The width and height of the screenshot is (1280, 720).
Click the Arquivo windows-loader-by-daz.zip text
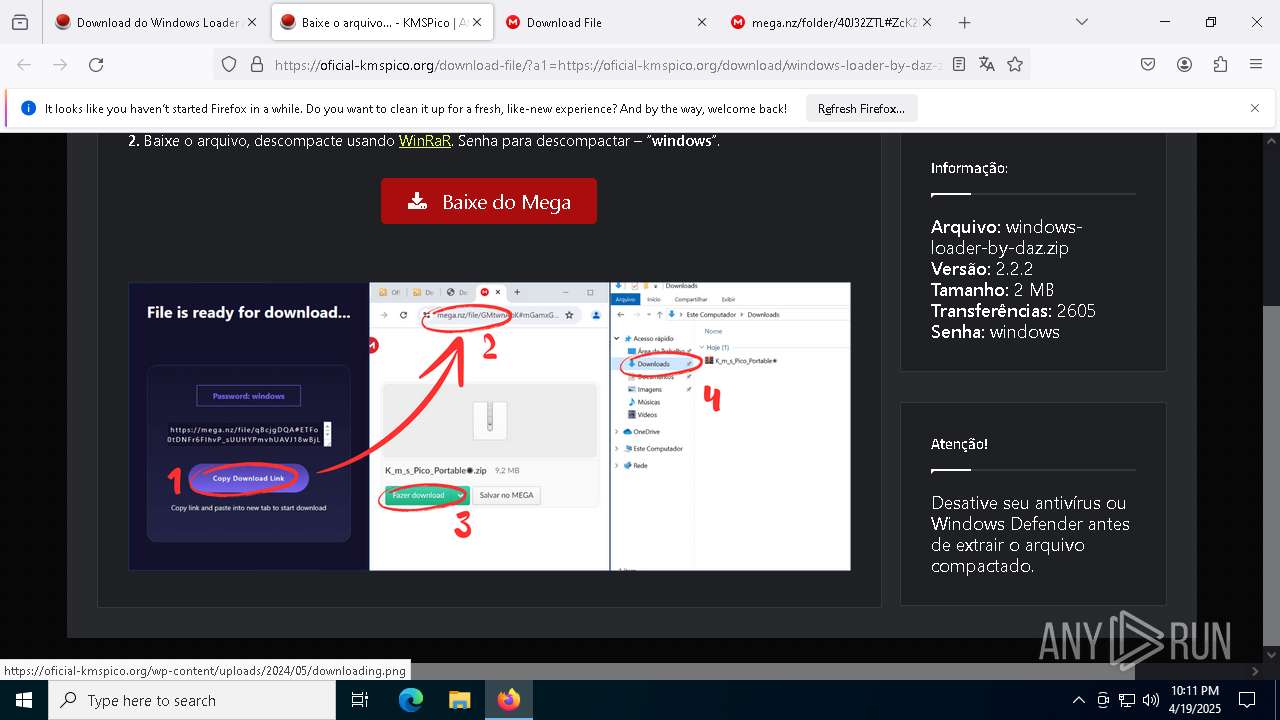pyautogui.click(x=1007, y=237)
